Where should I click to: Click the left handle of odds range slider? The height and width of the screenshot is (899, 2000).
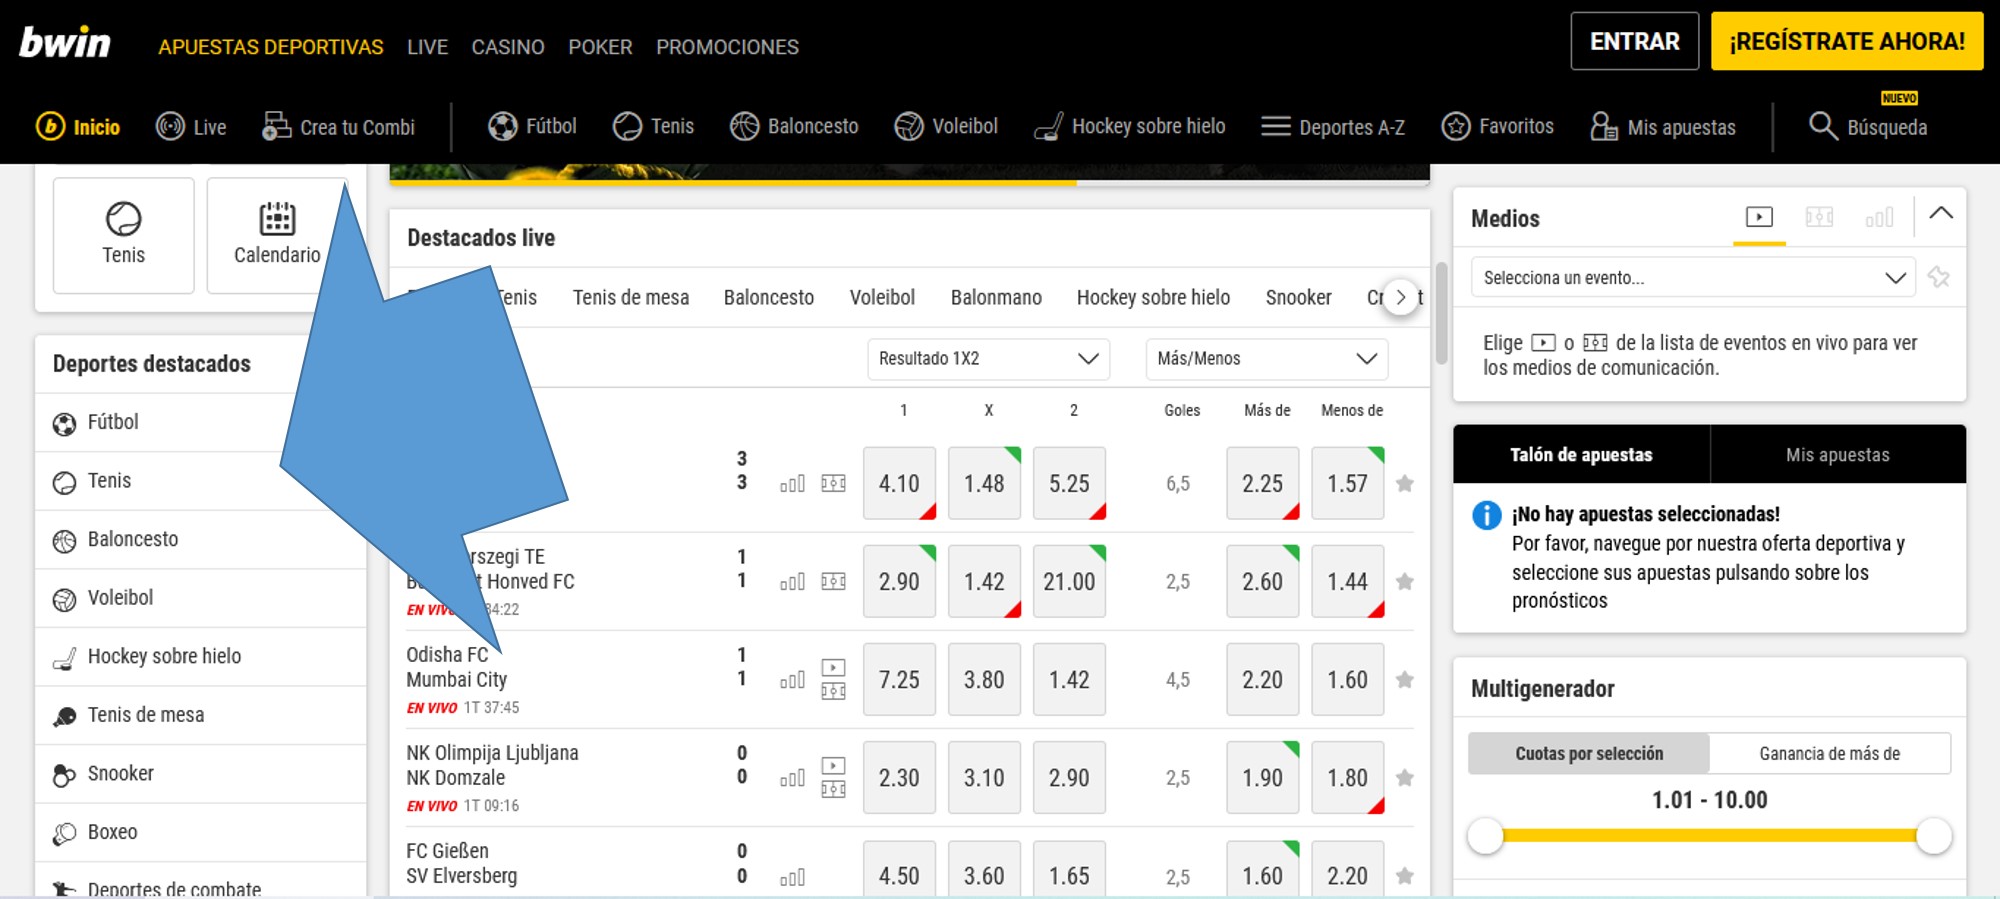tap(1486, 836)
